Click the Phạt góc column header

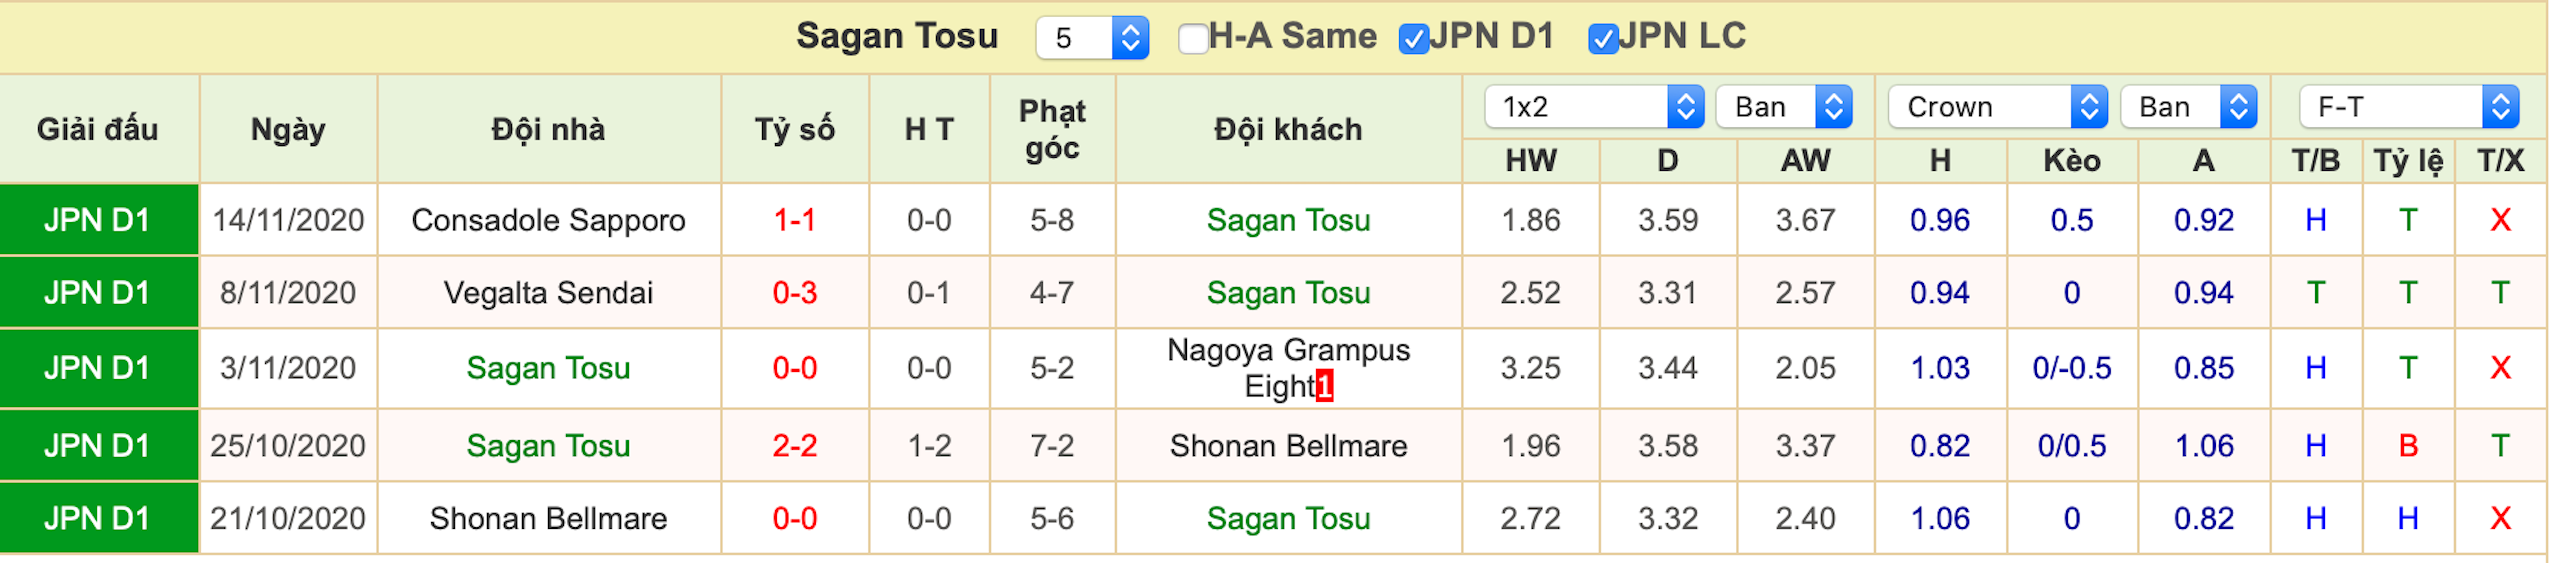click(1052, 129)
